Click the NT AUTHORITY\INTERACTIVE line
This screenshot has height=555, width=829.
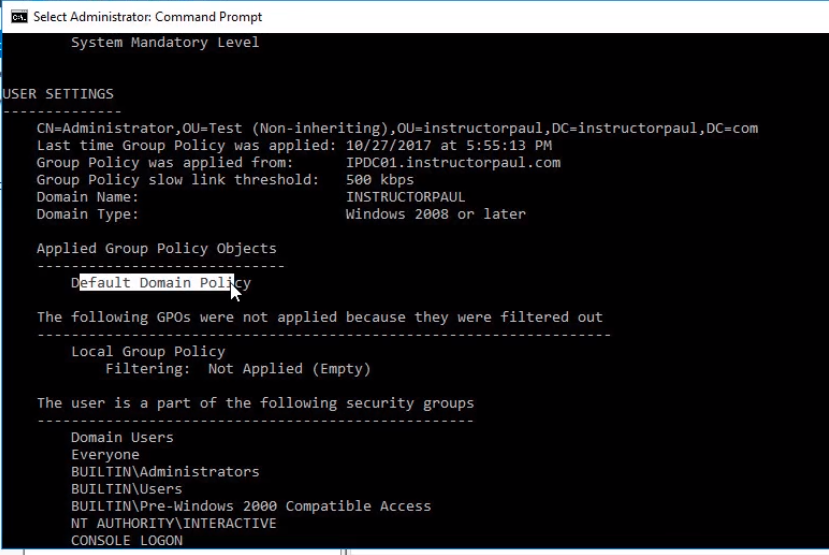[173, 524]
